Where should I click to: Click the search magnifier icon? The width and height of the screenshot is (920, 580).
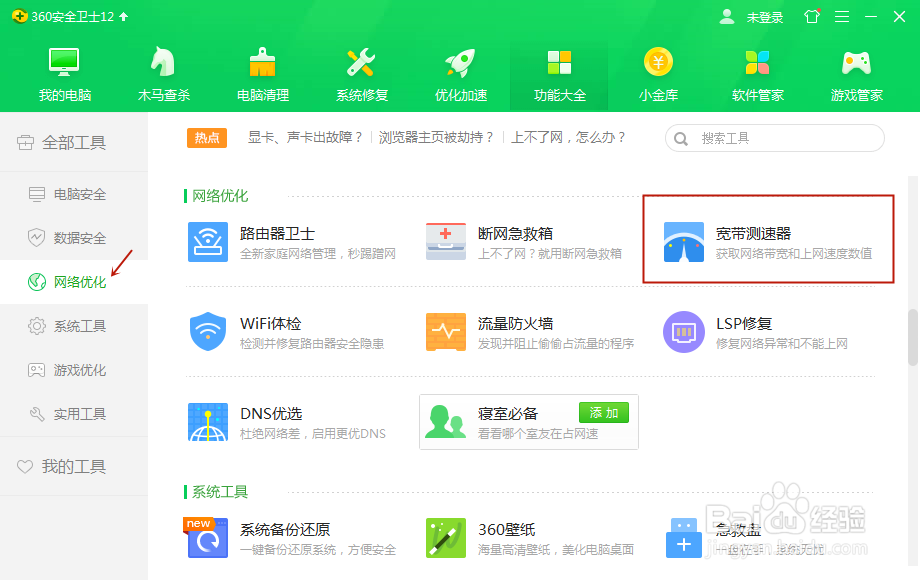point(681,139)
